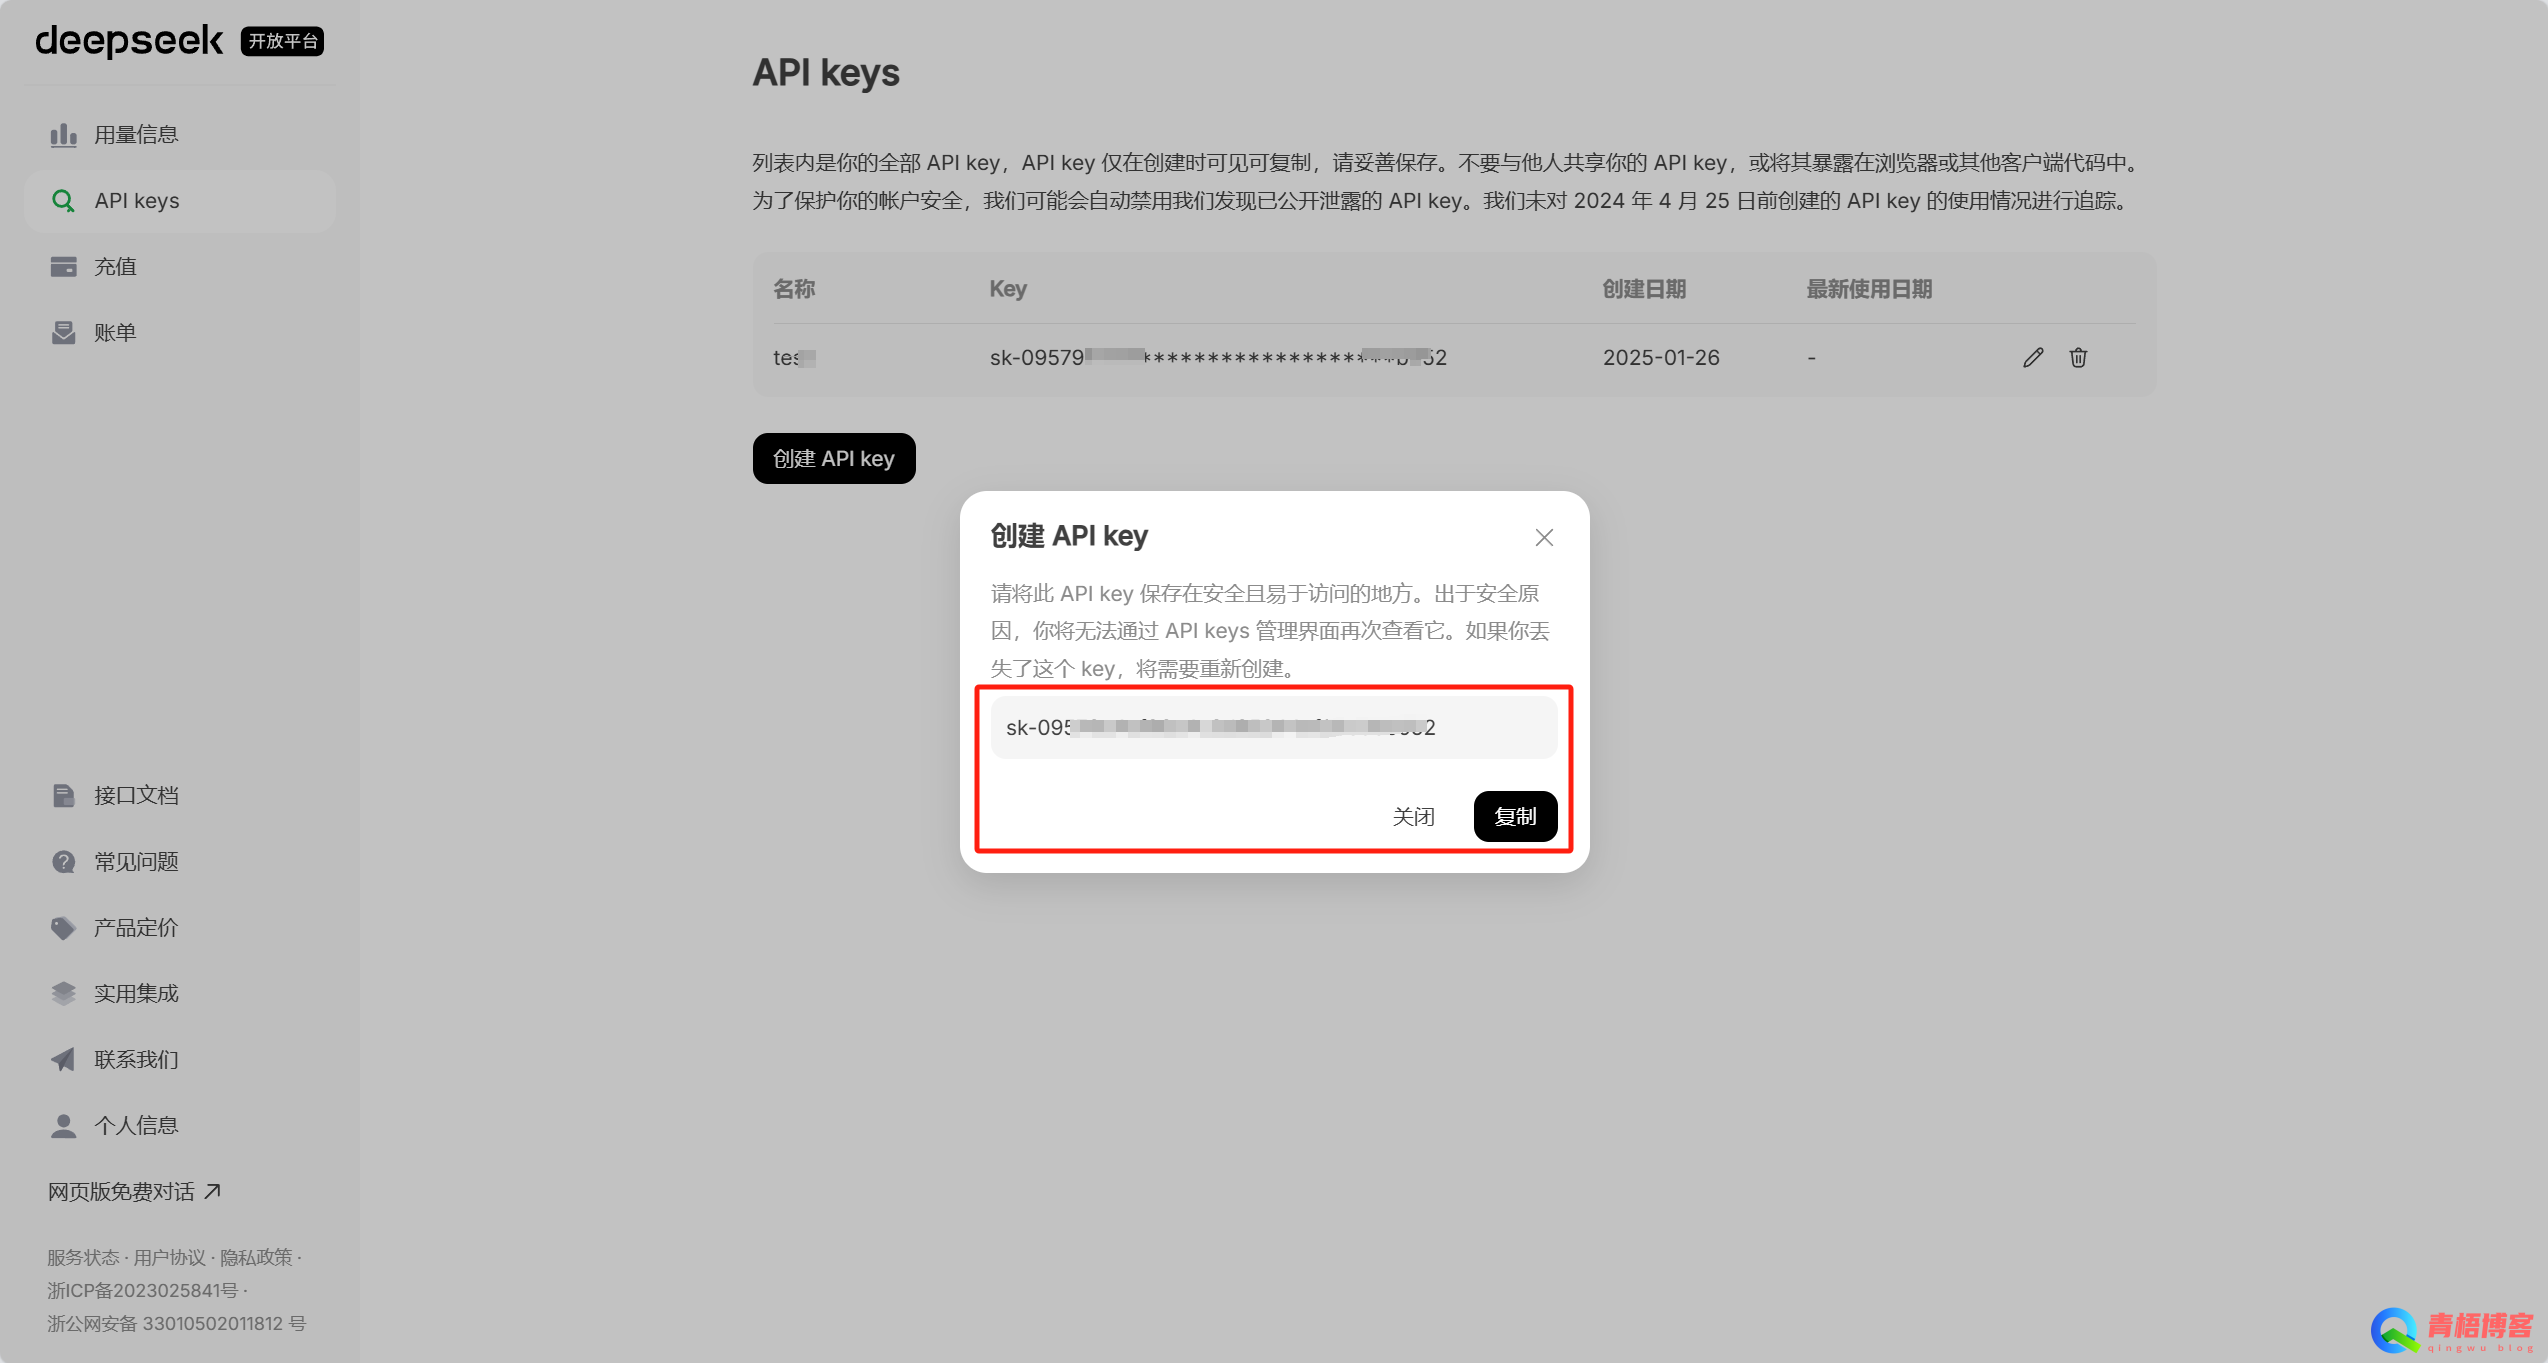Open 浙ICP备2023025841号 link
The width and height of the screenshot is (2548, 1363).
tap(143, 1291)
